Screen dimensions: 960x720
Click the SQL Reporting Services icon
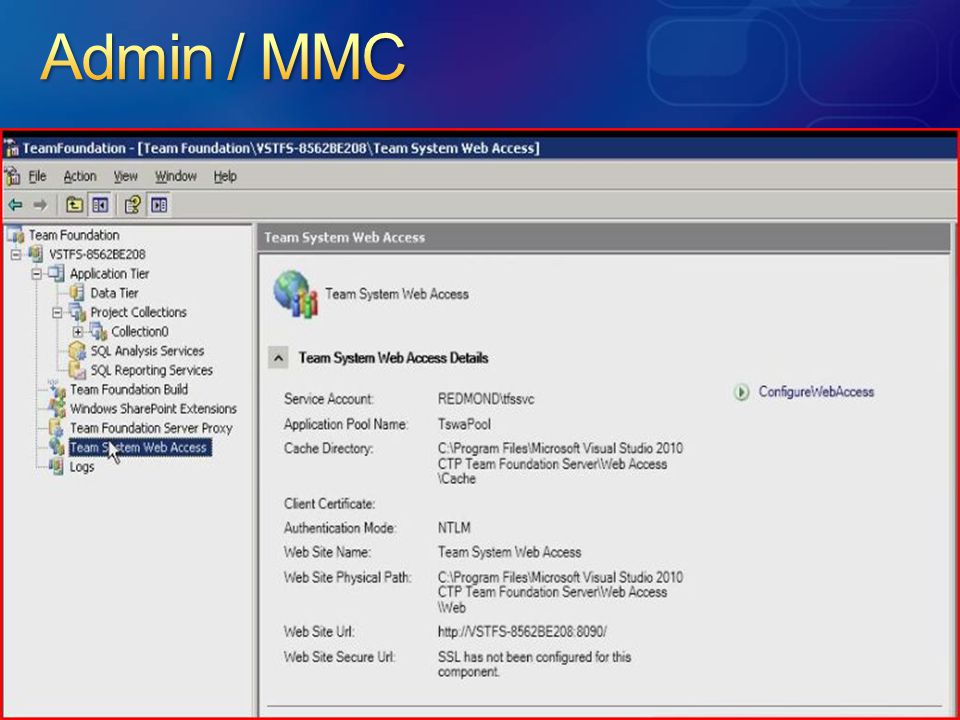point(77,370)
